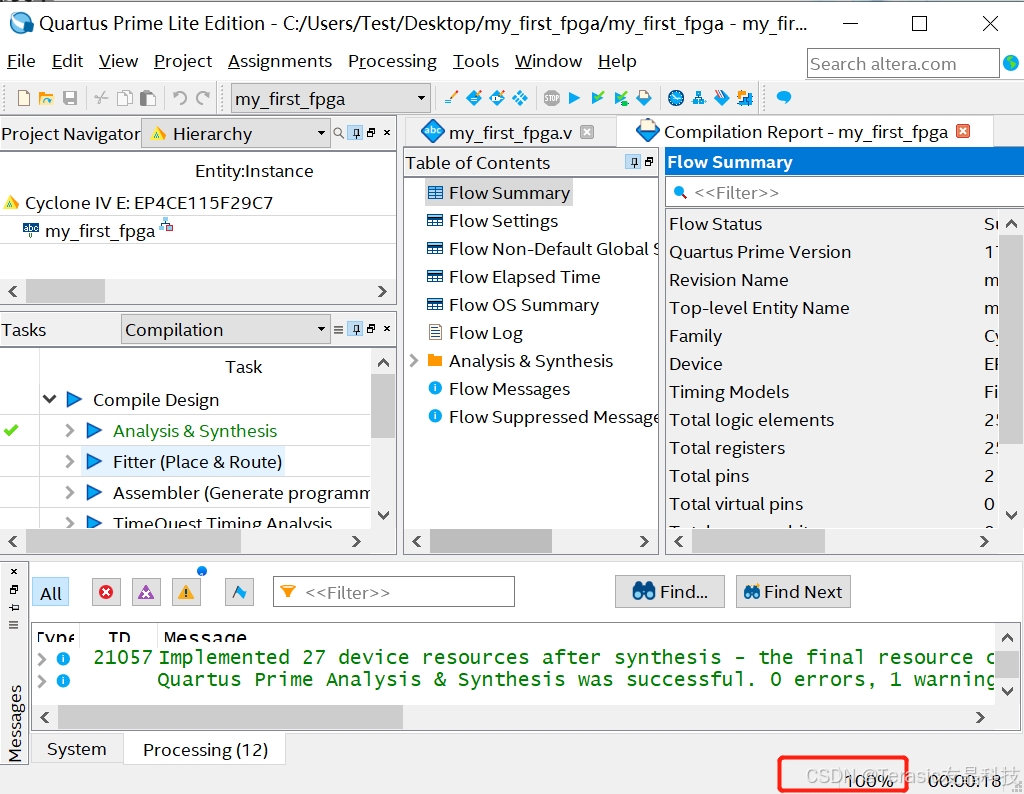
Task: Click the blue speech bubble help icon
Action: point(784,98)
